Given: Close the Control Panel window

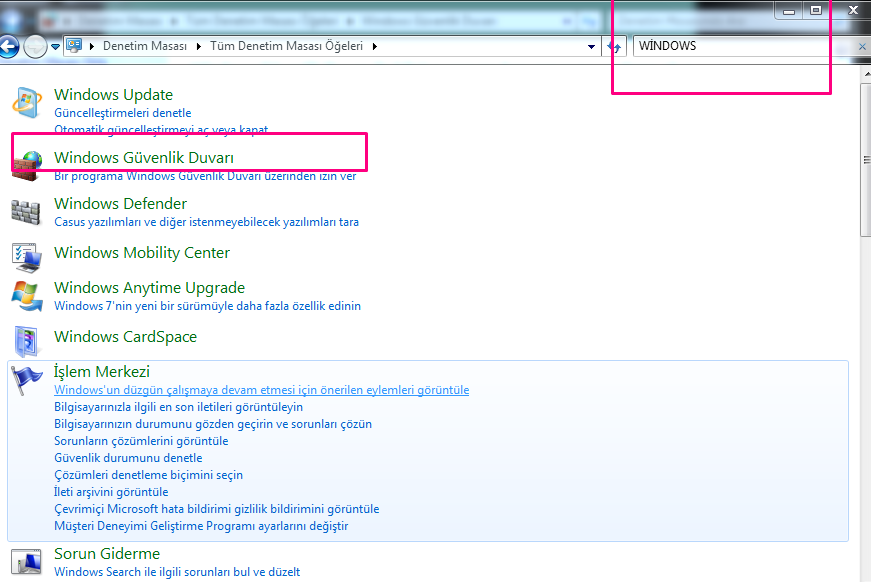Looking at the screenshot, I should pos(853,11).
